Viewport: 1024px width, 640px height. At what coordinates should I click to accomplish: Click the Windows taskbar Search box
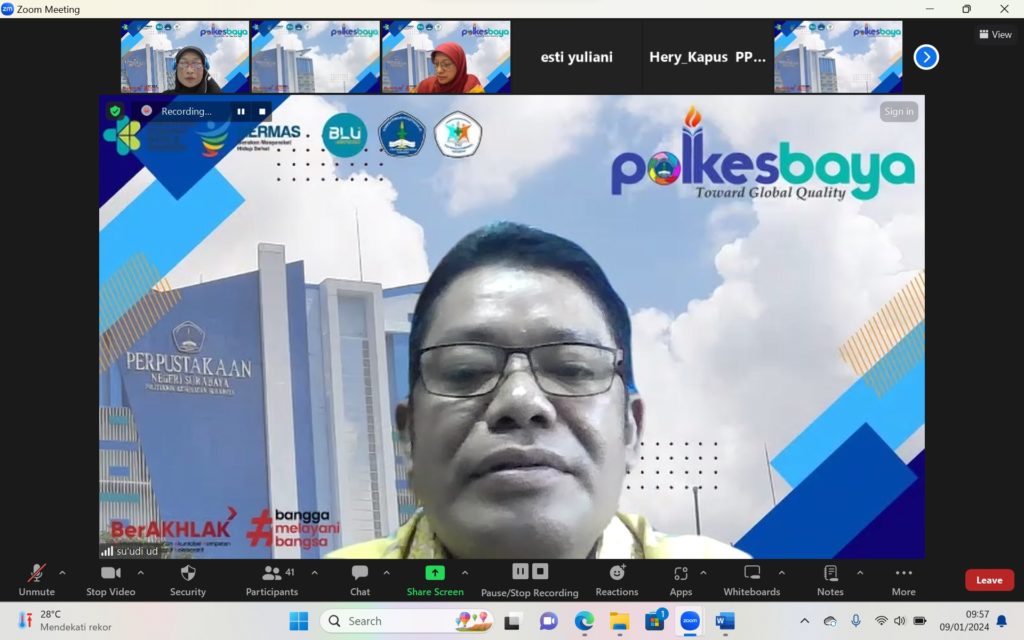[x=406, y=621]
